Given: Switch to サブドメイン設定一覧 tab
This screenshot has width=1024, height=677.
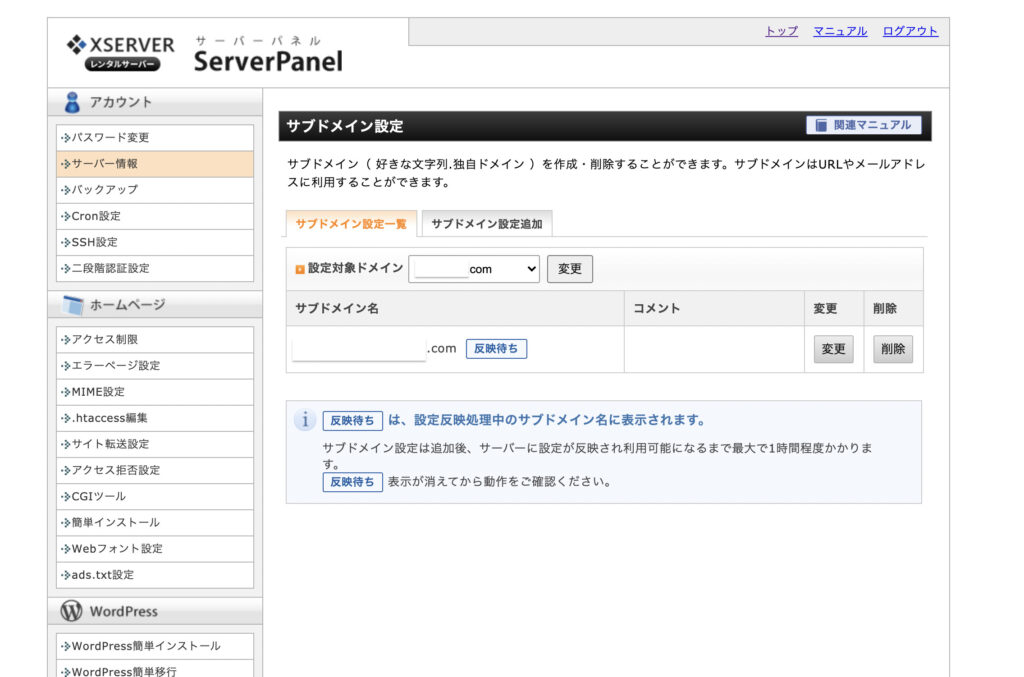Looking at the screenshot, I should click(x=351, y=224).
